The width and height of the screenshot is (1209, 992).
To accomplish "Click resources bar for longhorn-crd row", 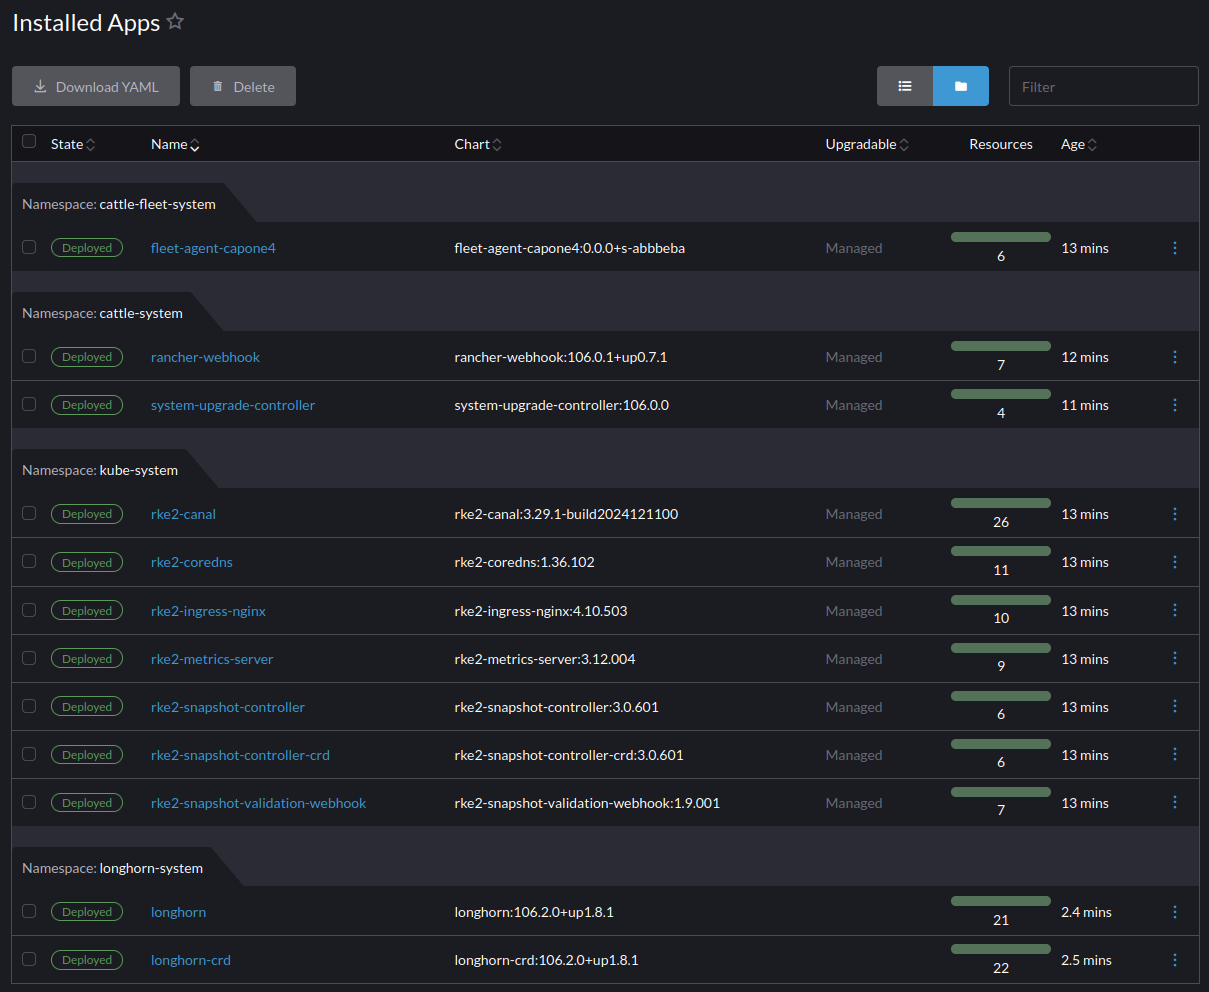I will click(x=1001, y=949).
